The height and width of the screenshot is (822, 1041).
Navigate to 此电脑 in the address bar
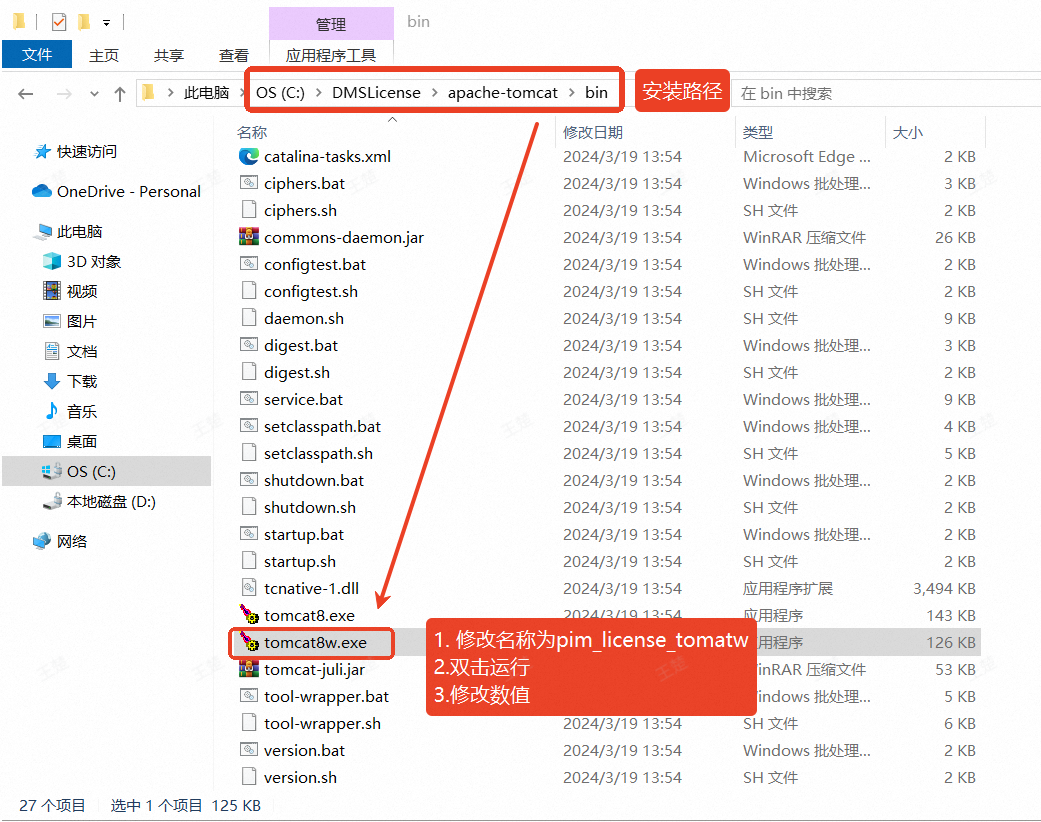(206, 93)
